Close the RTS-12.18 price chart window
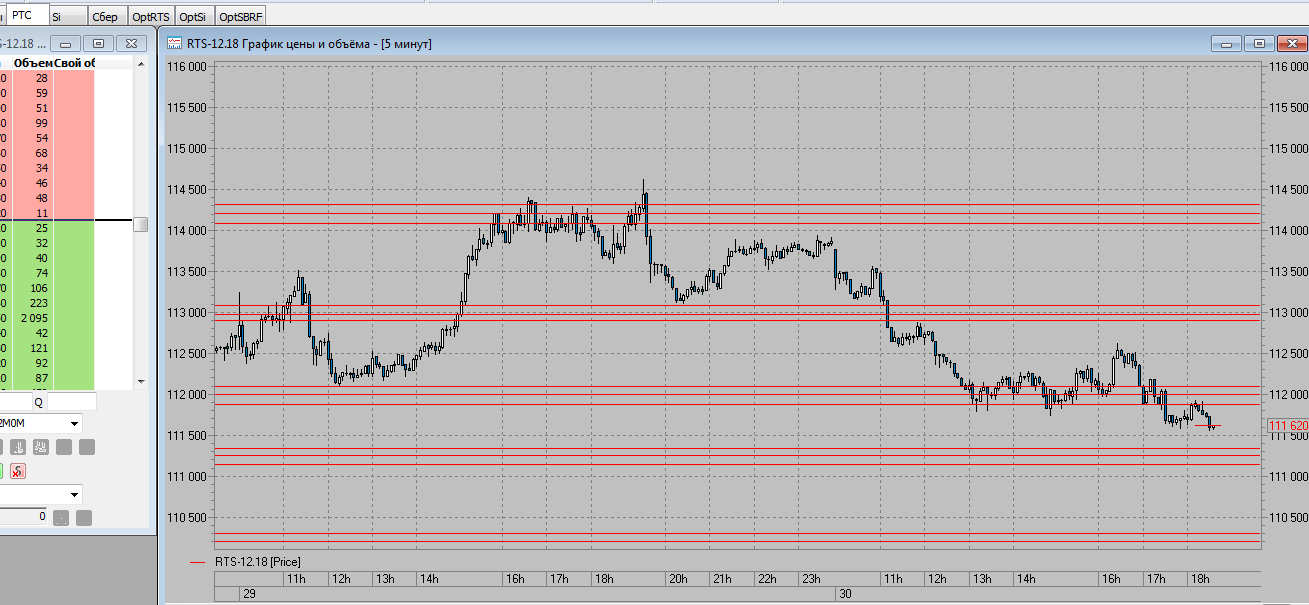Viewport: 1309px width, 605px height. [x=1291, y=43]
